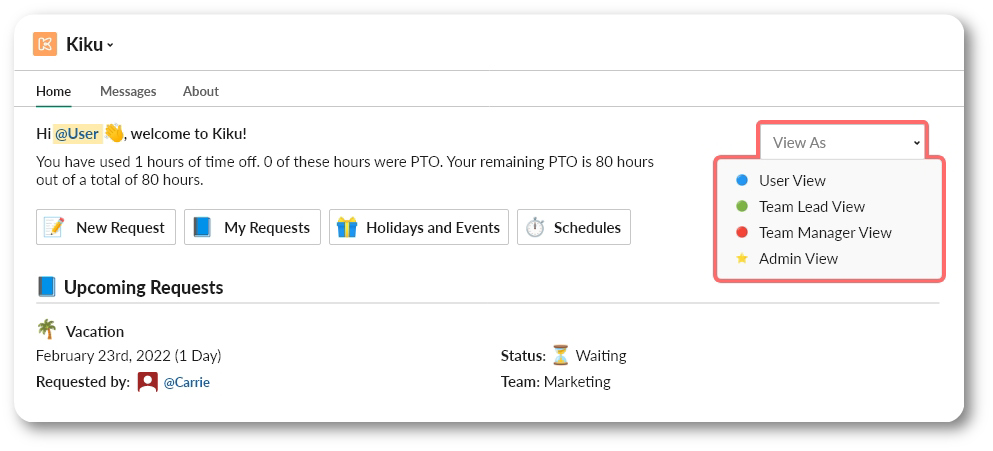This screenshot has height=451, width=993.
Task: Click the palm tree Vacation icon
Action: pyautogui.click(x=46, y=330)
